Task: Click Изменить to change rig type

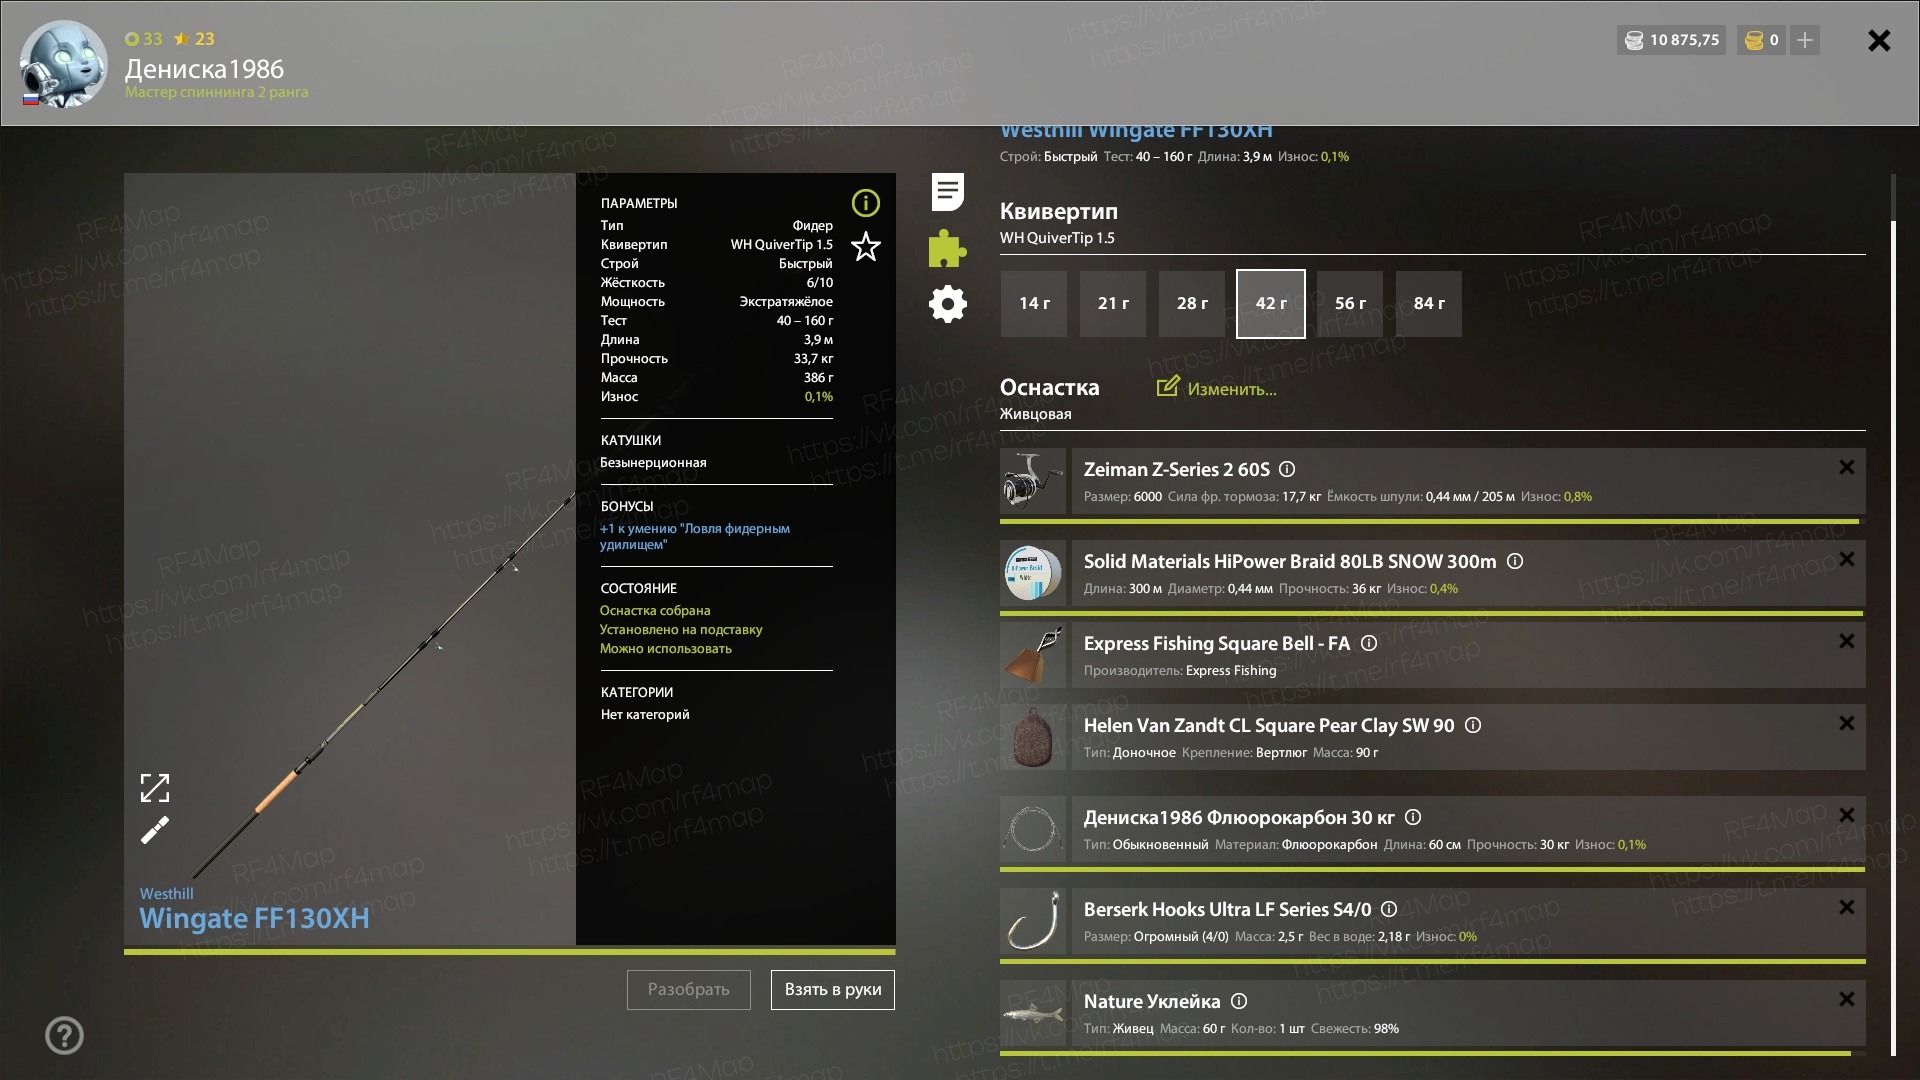Action: point(1217,388)
